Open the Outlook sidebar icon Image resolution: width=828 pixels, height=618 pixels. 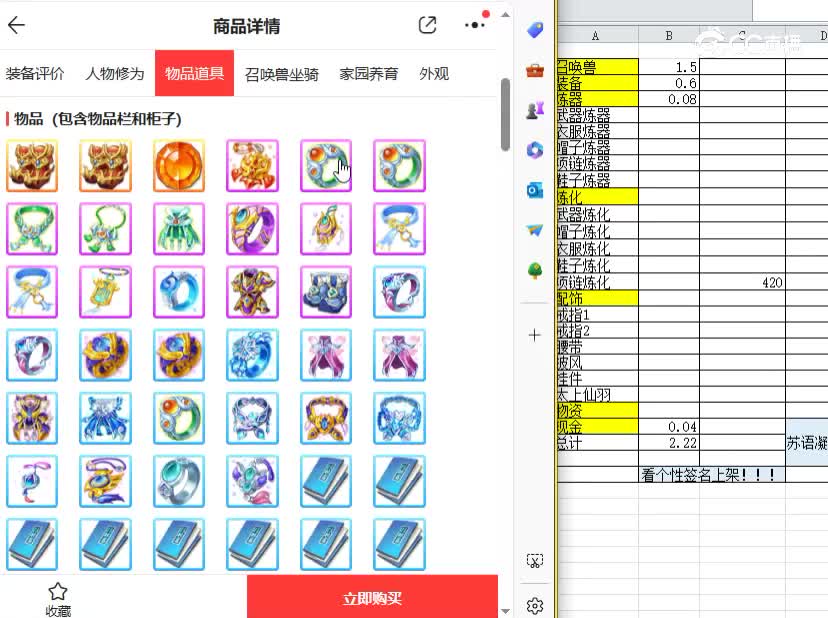[535, 190]
